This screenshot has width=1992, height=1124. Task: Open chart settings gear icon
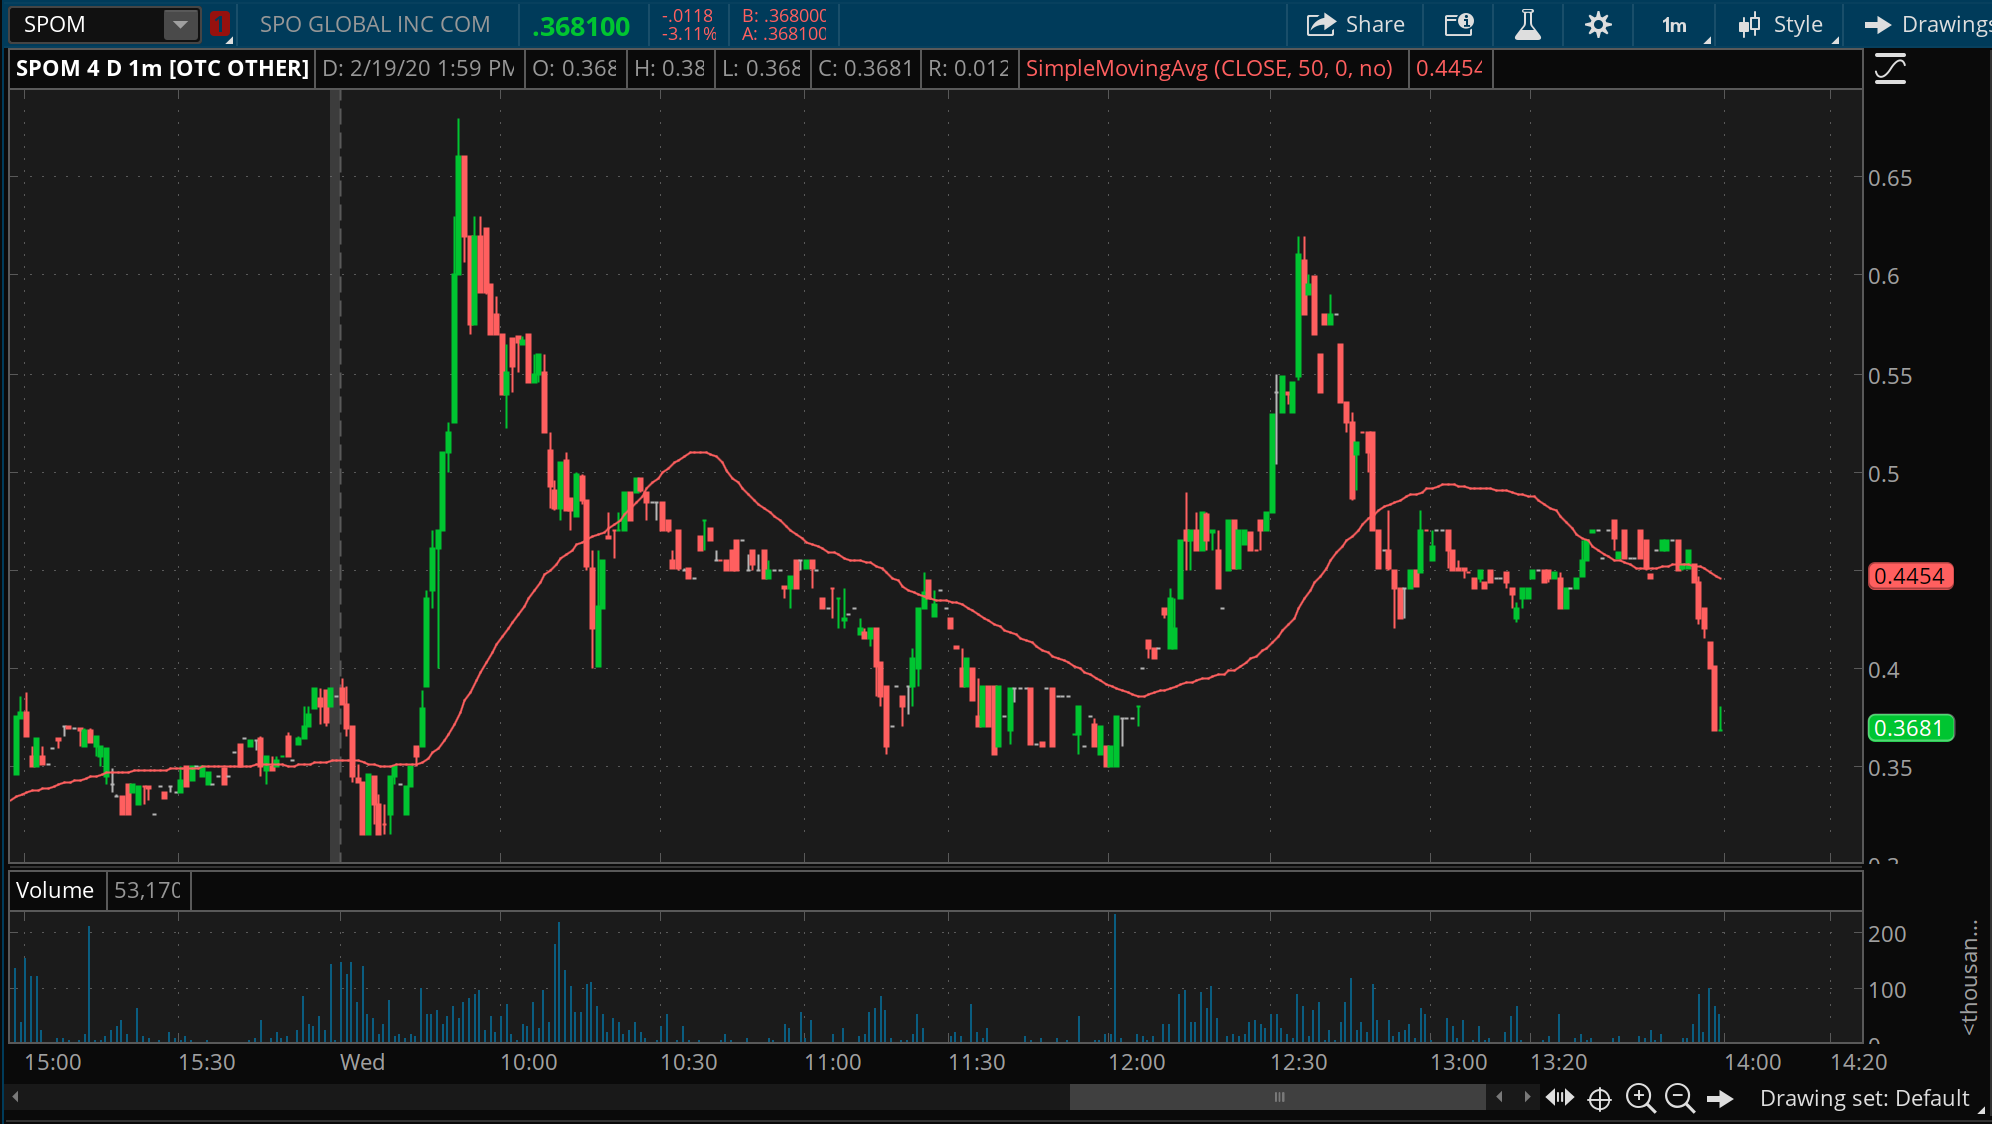1598,25
